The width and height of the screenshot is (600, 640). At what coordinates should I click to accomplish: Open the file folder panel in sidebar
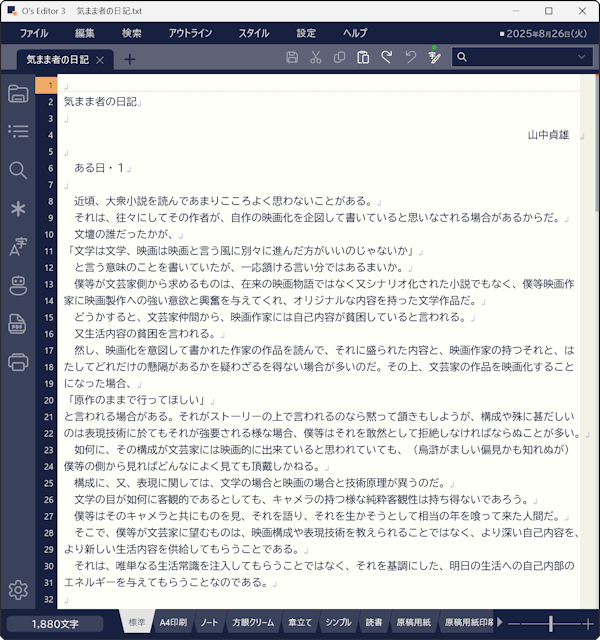point(17,94)
